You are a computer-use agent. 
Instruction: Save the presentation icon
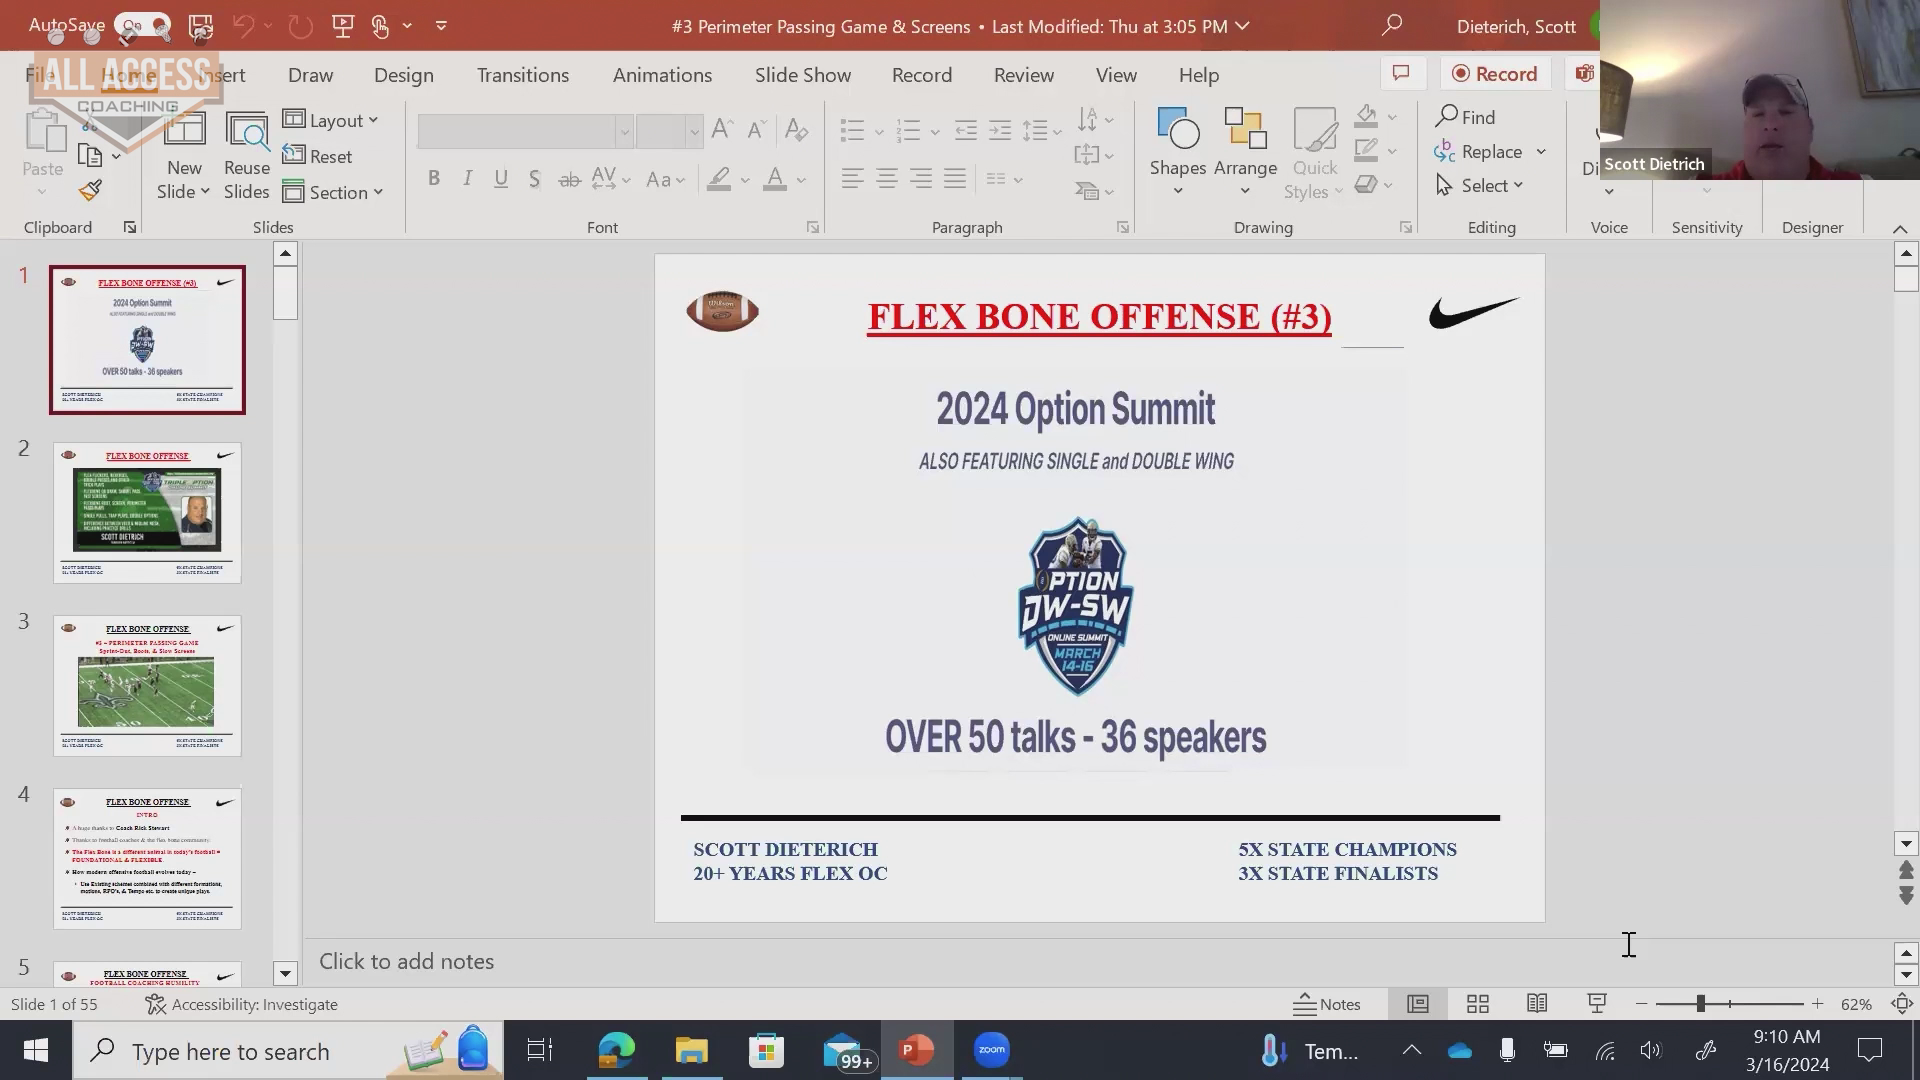pos(201,26)
